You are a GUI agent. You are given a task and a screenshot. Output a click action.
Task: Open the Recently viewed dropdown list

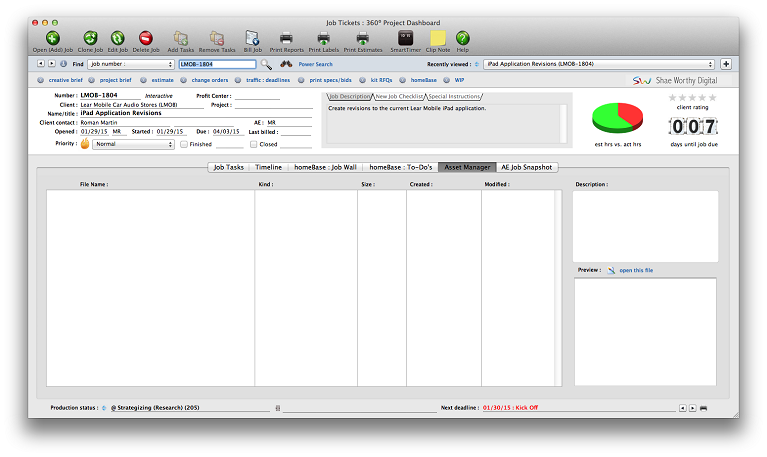(599, 64)
